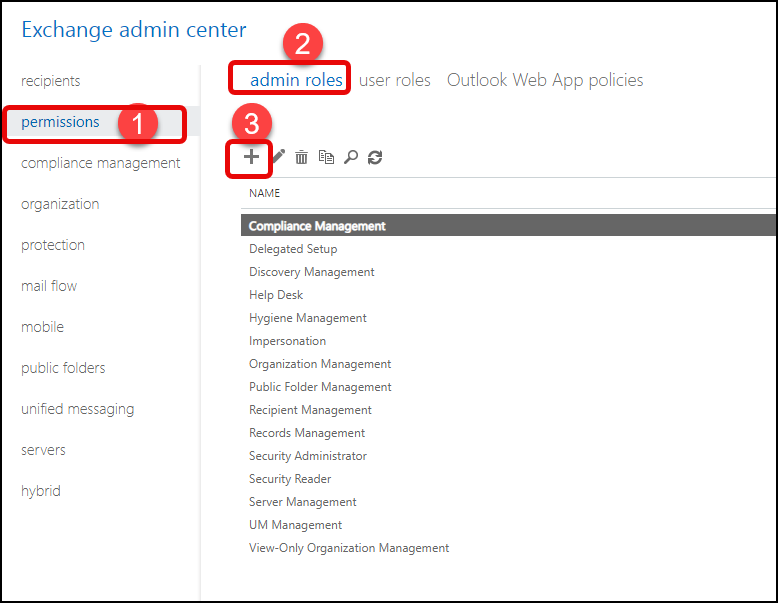Click the plus icon to add role group
The width and height of the screenshot is (778, 603).
[251, 157]
